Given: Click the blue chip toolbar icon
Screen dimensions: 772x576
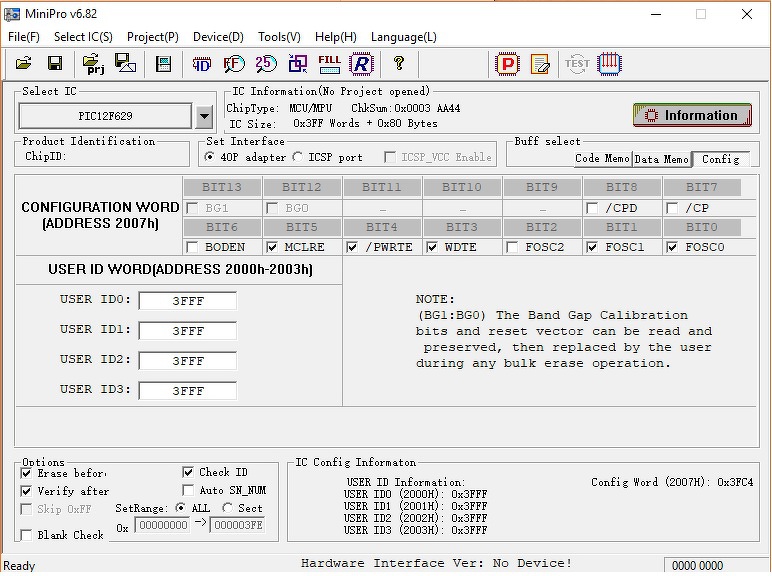Looking at the screenshot, I should coord(609,64).
